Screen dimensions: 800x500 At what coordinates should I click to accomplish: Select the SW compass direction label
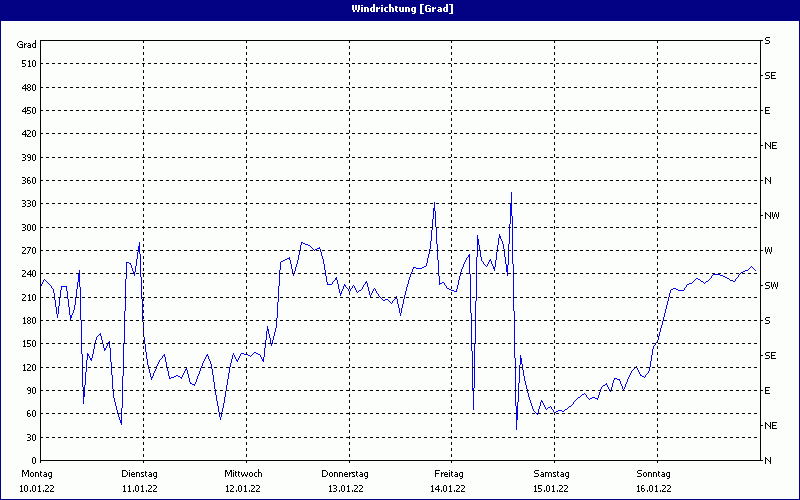pyautogui.click(x=771, y=285)
